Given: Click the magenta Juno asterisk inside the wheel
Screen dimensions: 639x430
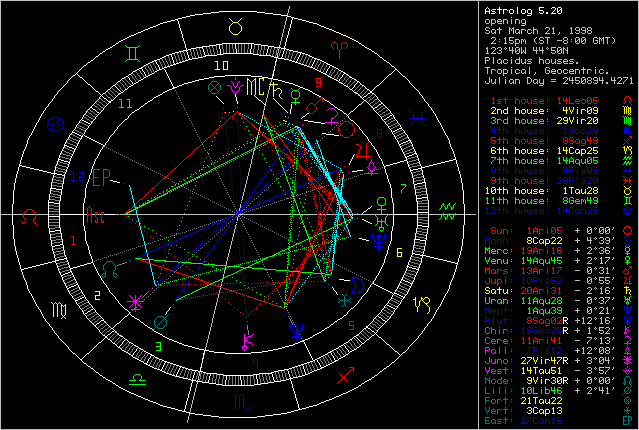Looking at the screenshot, I should point(135,303).
